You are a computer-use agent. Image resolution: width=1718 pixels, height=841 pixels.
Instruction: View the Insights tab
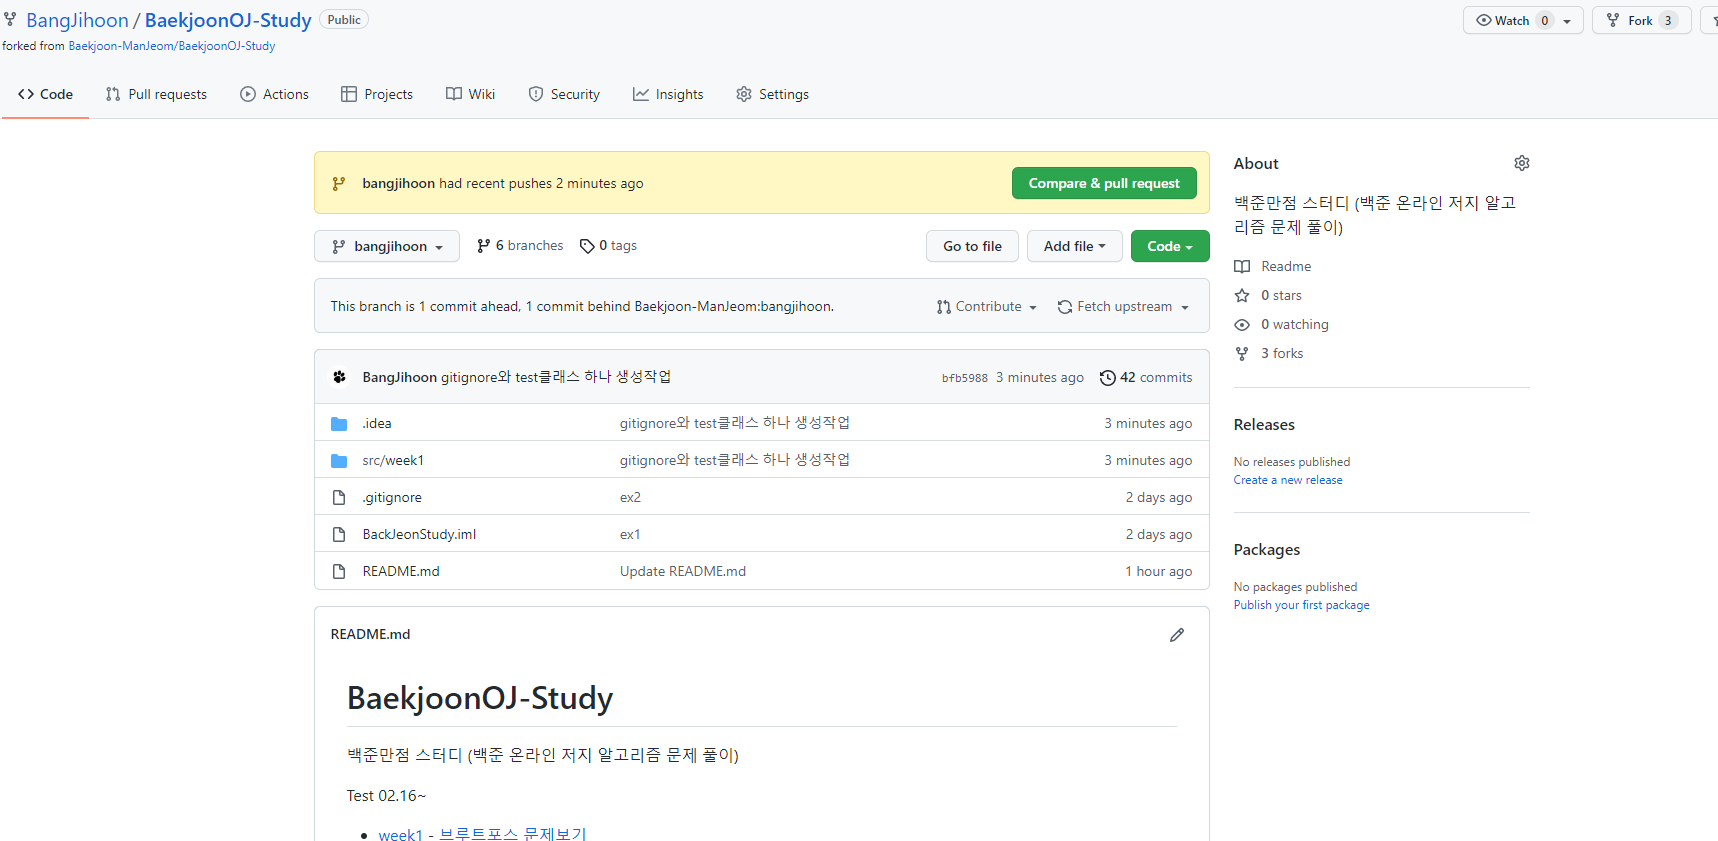pos(668,94)
